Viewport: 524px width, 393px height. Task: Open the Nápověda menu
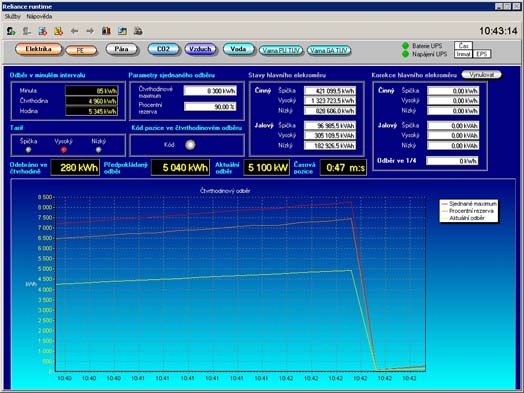tap(39, 16)
